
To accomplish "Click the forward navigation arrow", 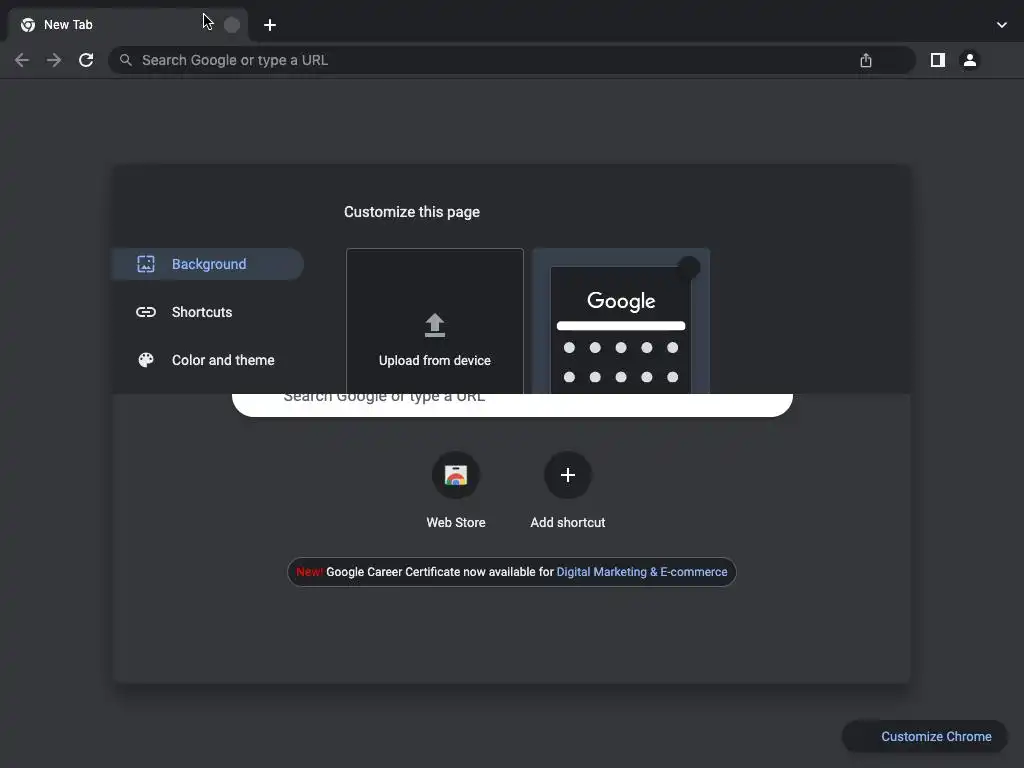I will pyautogui.click(x=54, y=60).
